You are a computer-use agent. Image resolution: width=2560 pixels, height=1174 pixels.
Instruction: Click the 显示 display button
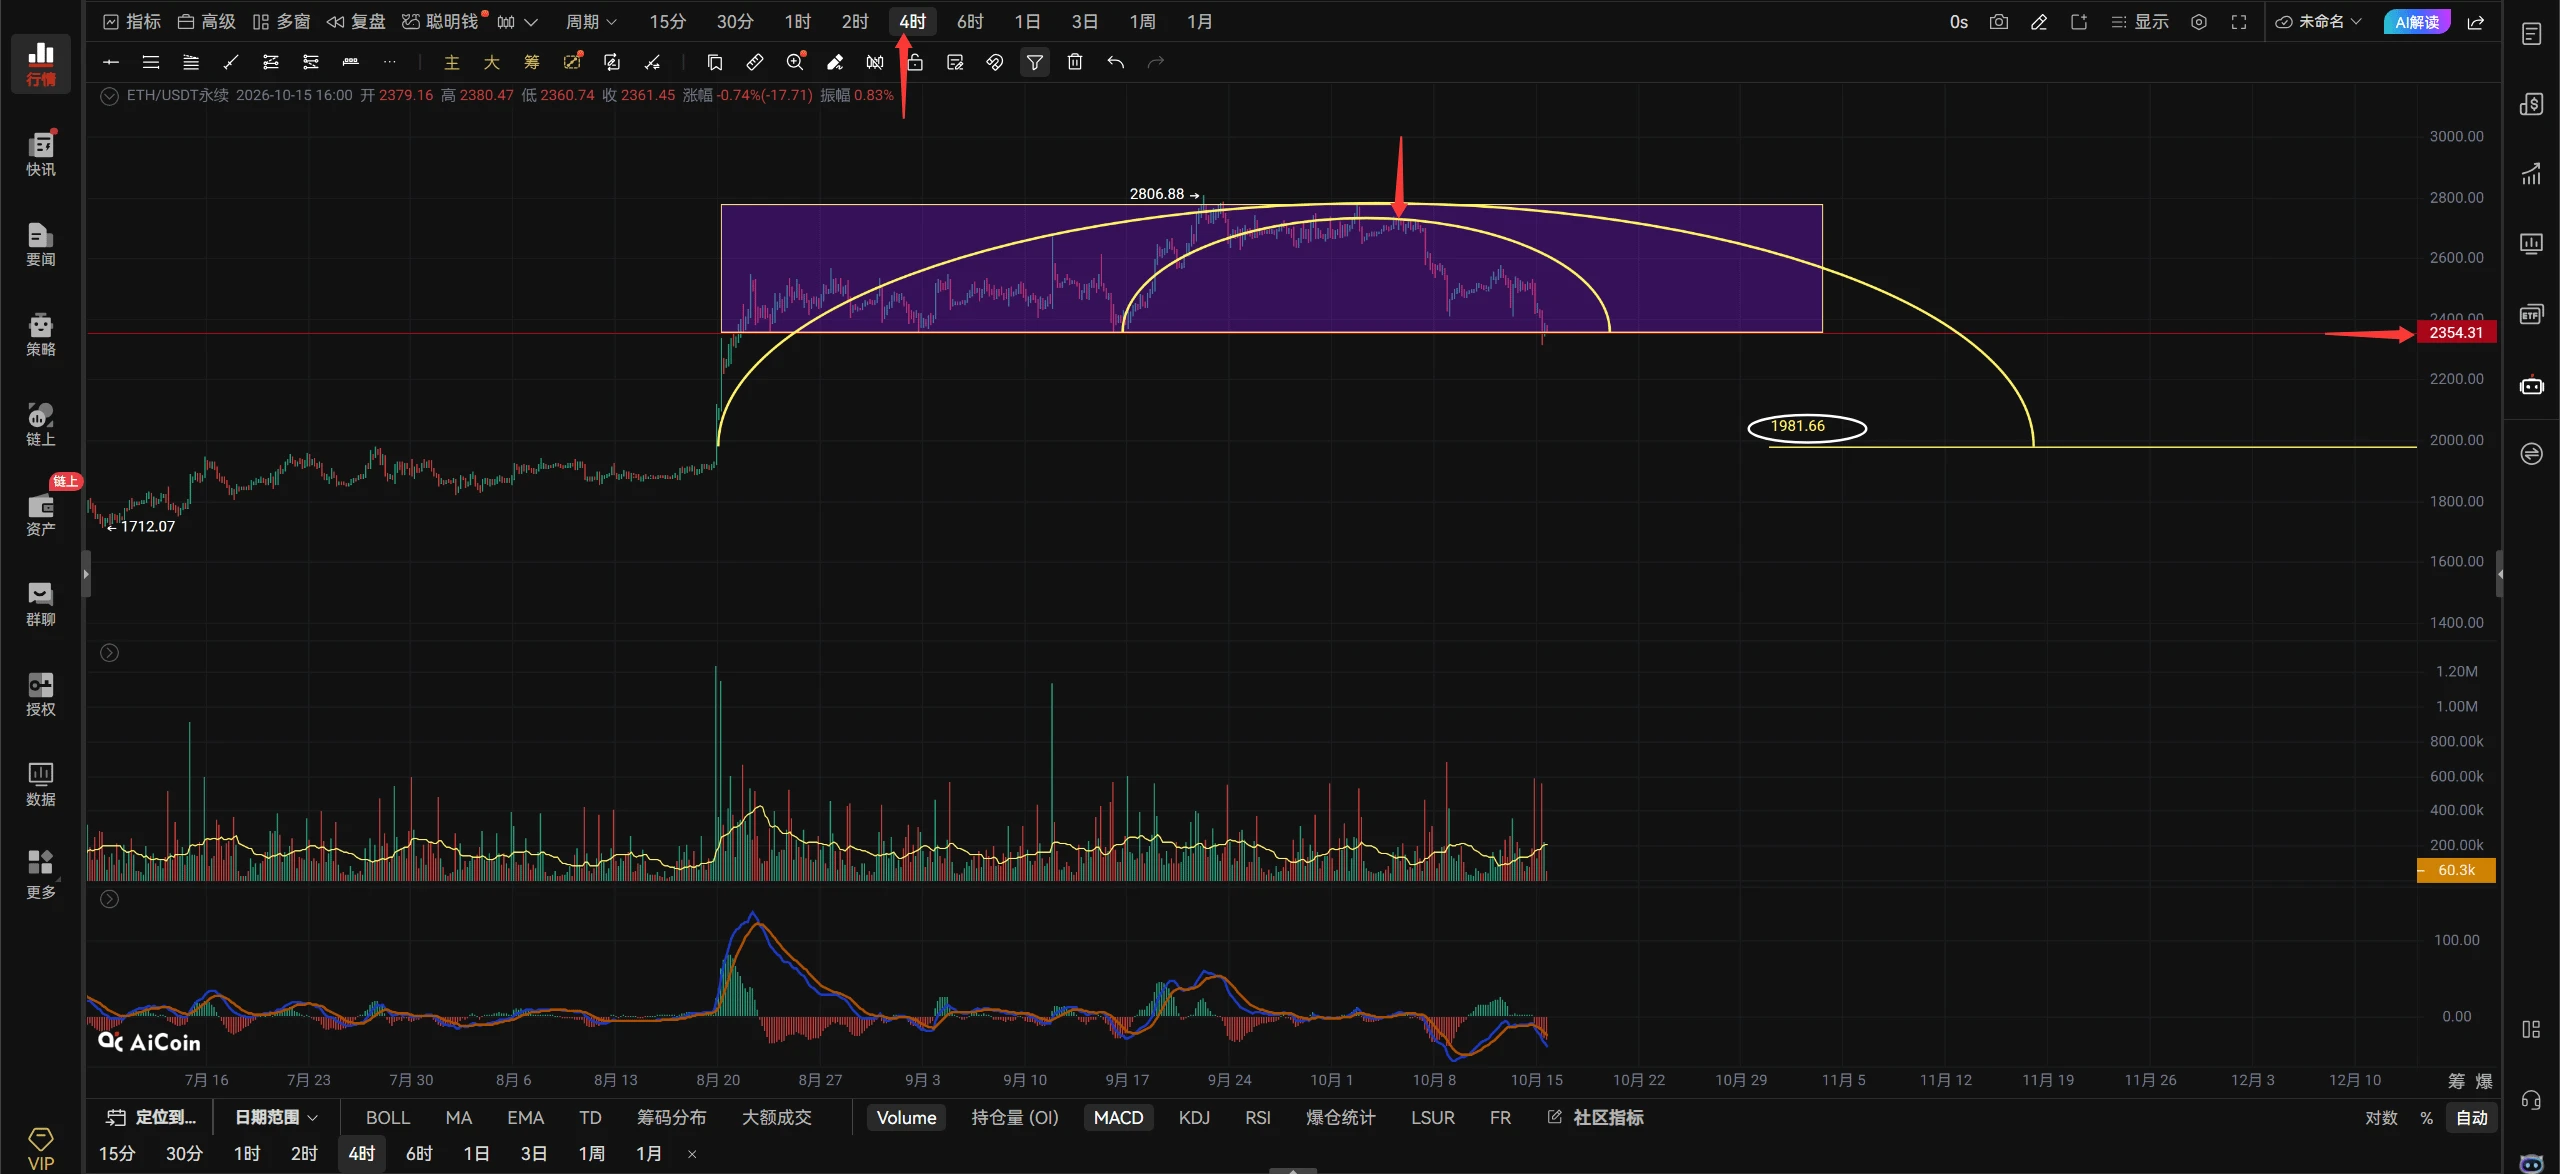click(2139, 22)
